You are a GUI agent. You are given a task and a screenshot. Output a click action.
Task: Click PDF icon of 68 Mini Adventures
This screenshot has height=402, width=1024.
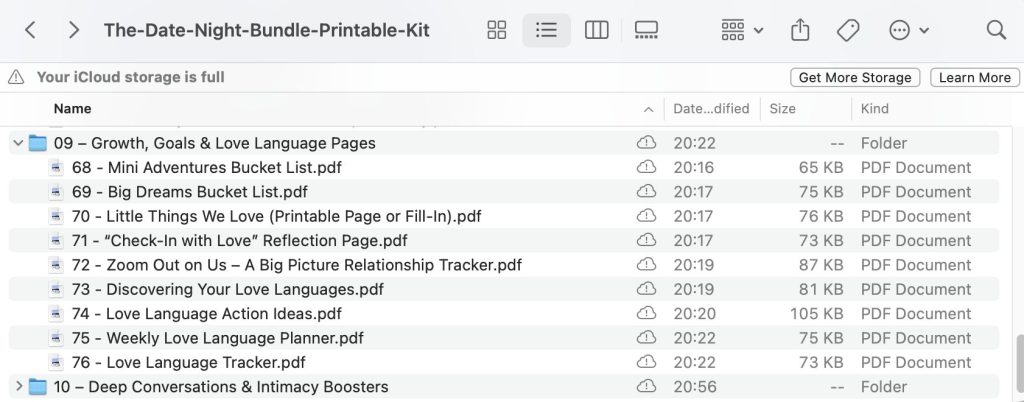tap(56, 168)
